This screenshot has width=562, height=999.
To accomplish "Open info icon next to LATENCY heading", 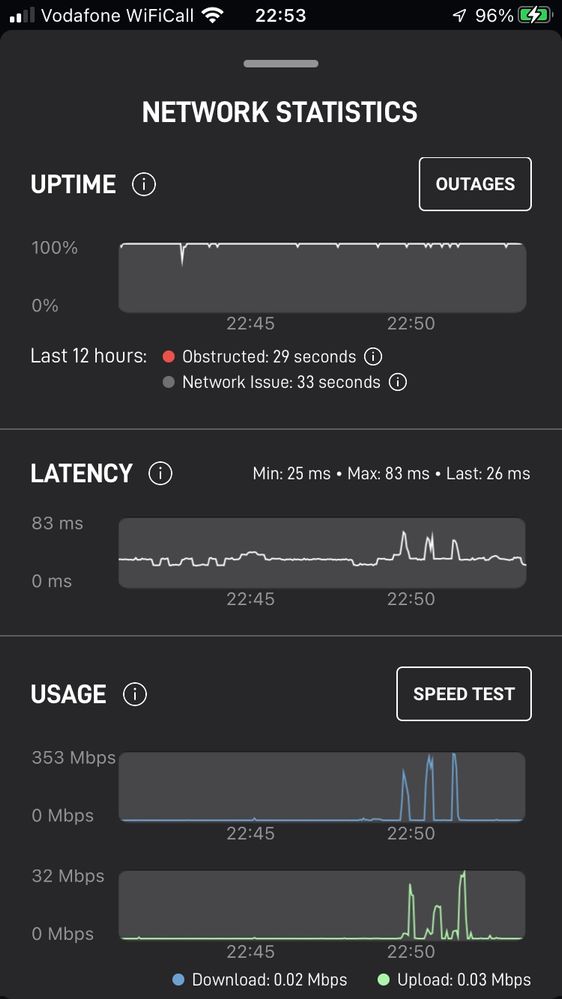I will click(160, 473).
